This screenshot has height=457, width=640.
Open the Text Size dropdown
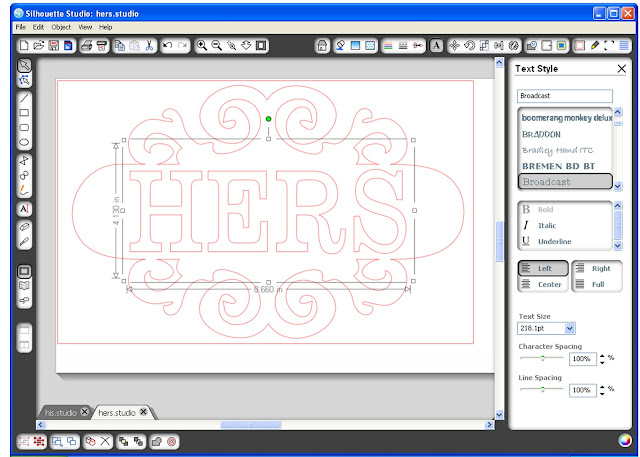coord(570,328)
